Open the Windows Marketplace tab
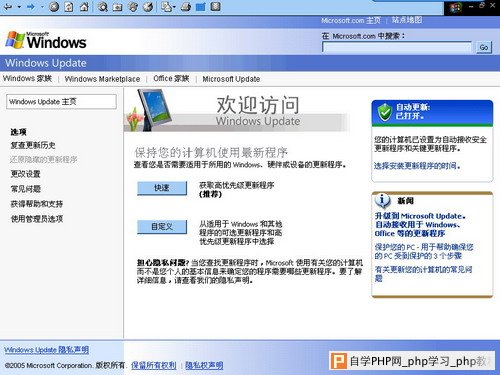This screenshot has width=500, height=375. pyautogui.click(x=102, y=79)
